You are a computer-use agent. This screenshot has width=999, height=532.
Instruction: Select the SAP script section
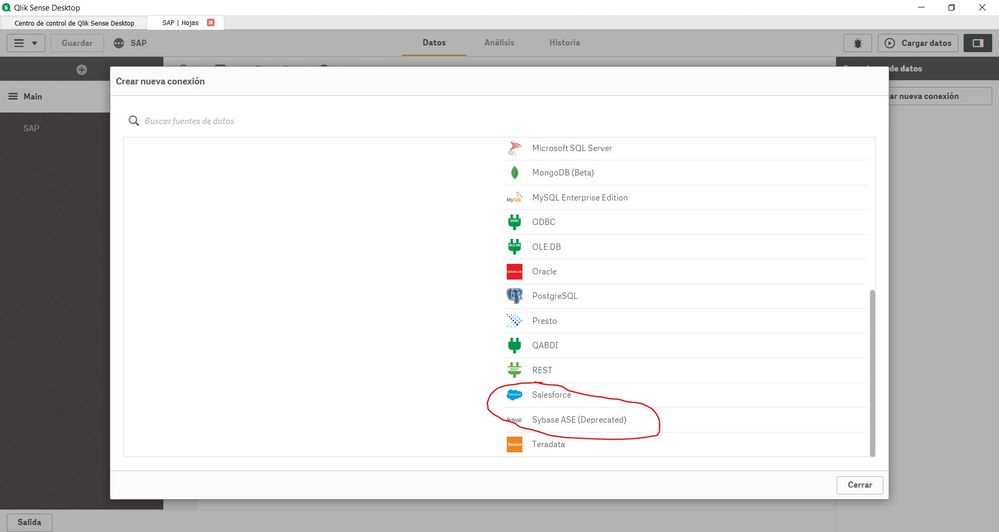[x=31, y=128]
